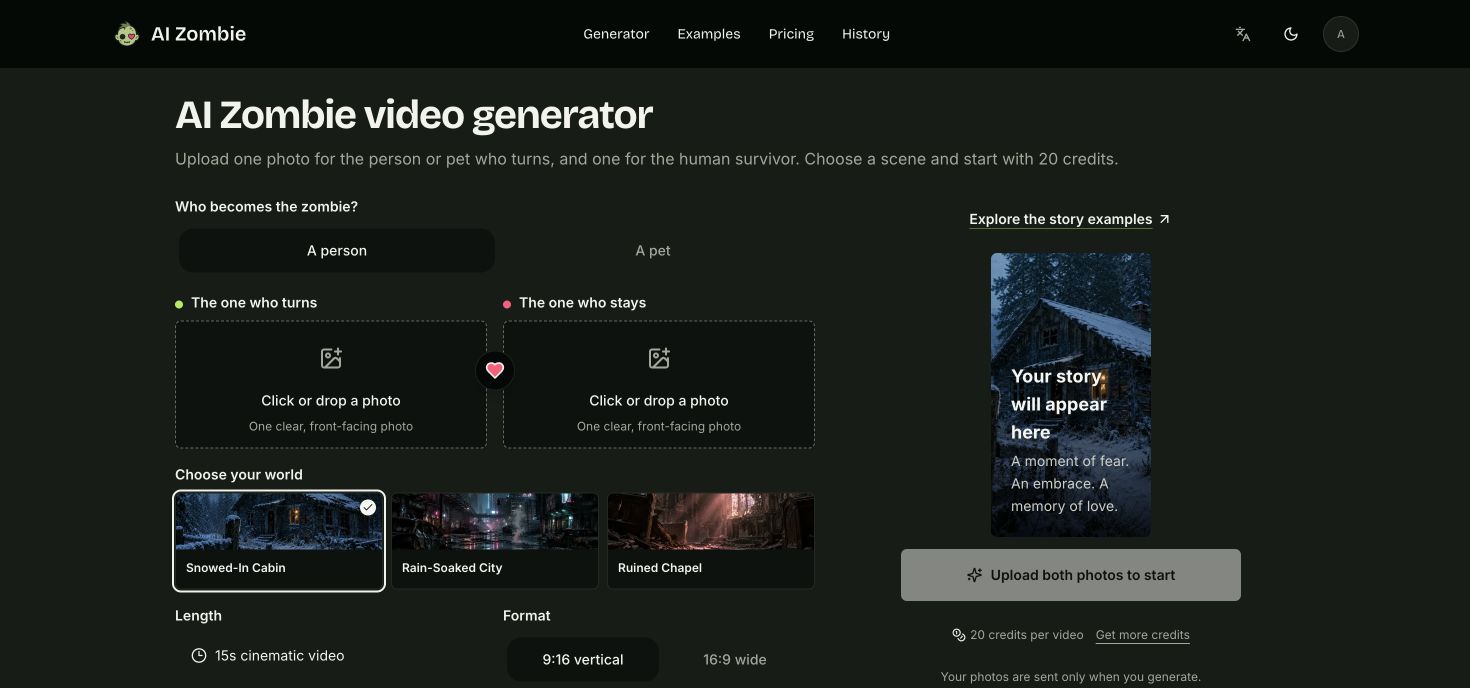Click the 'Who becomes the zombie?' label

tap(266, 207)
